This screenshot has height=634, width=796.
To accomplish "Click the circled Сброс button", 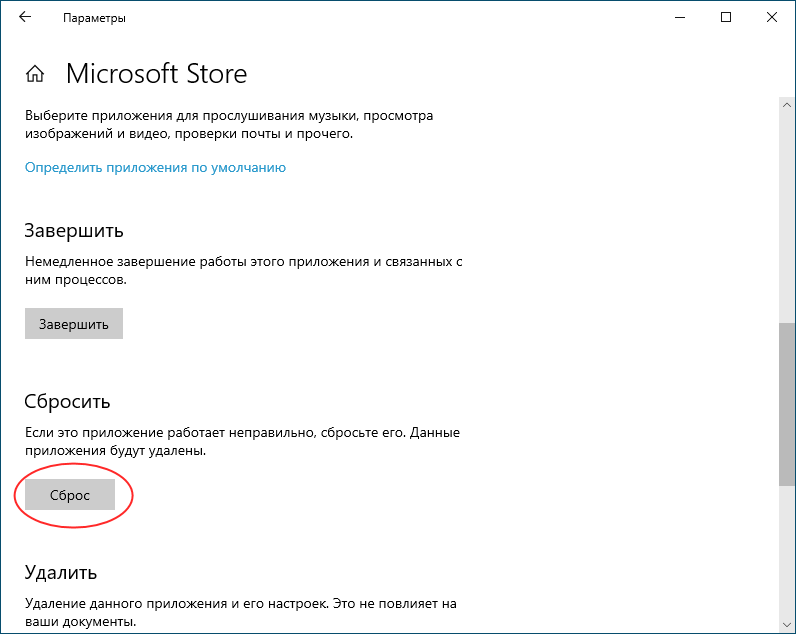I will 70,494.
